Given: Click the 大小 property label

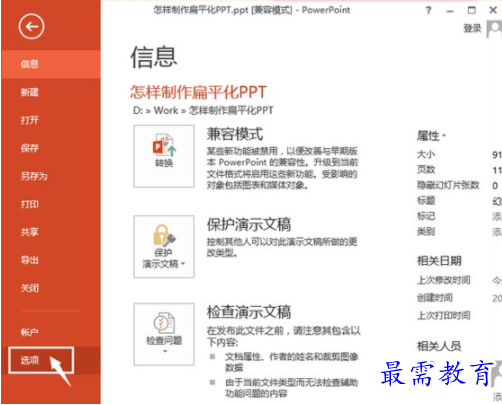Looking at the screenshot, I should (x=426, y=154).
